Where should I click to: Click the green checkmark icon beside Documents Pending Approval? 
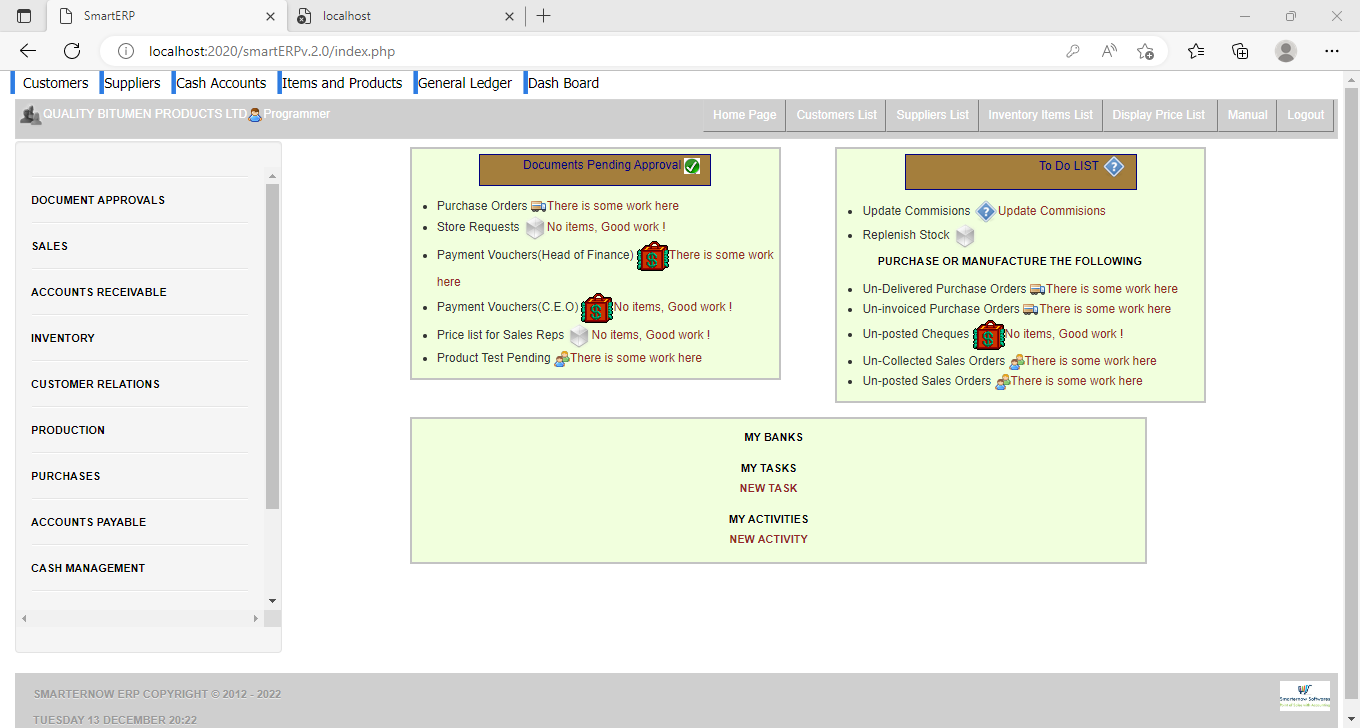click(692, 166)
